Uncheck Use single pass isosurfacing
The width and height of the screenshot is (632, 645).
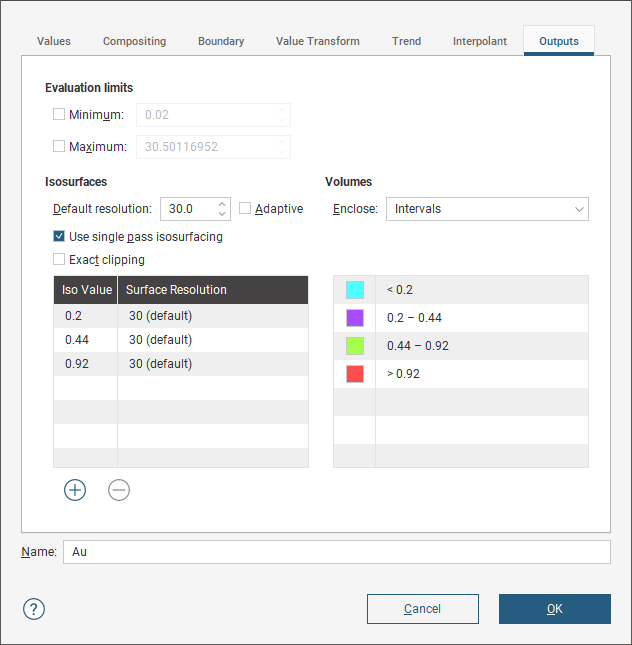point(60,237)
